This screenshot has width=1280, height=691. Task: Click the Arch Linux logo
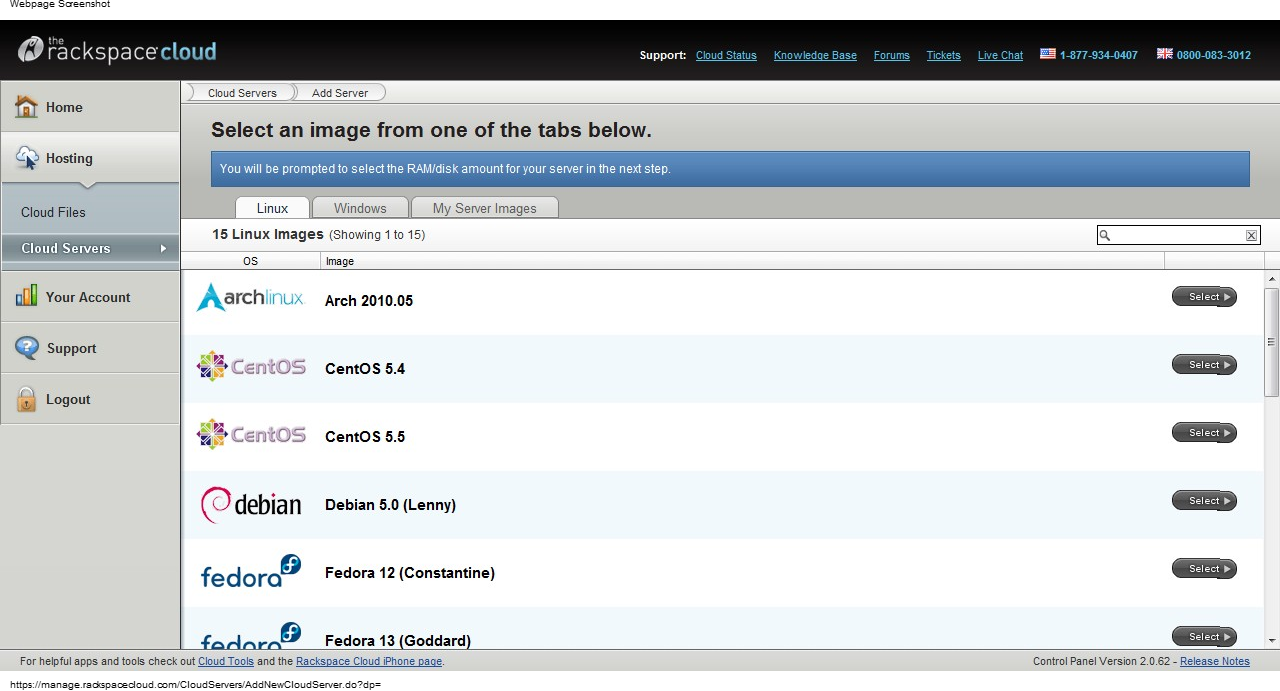250,297
